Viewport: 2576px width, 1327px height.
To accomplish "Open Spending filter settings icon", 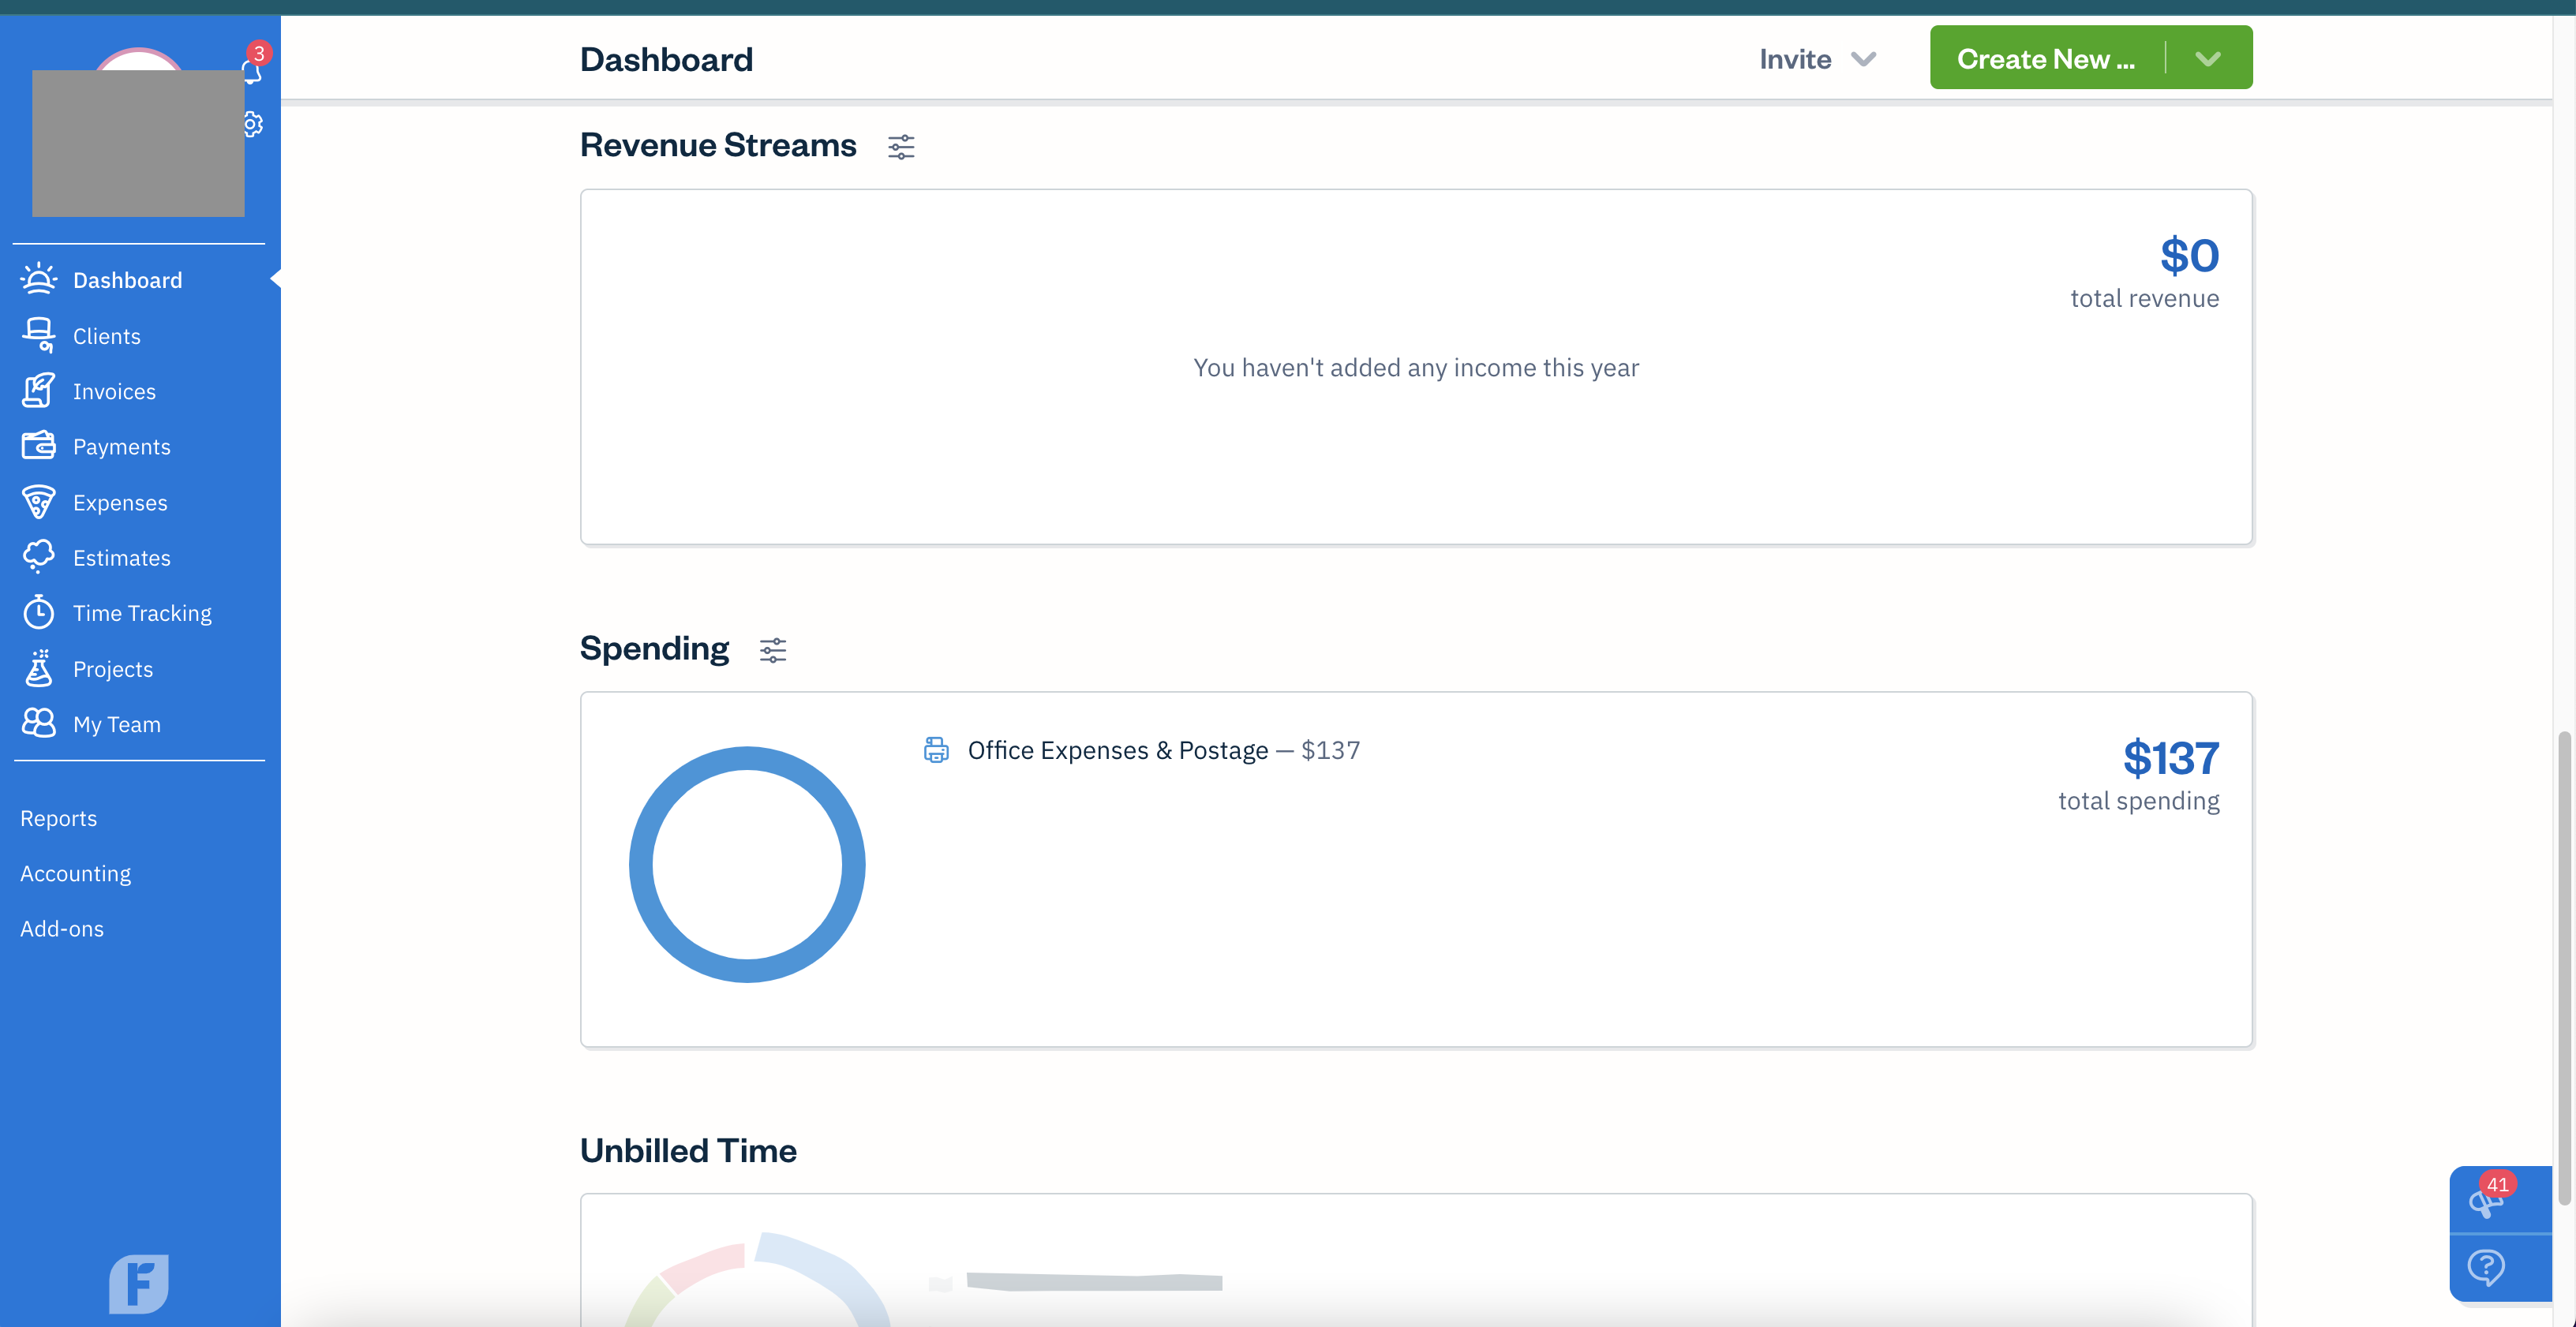I will pos(772,650).
